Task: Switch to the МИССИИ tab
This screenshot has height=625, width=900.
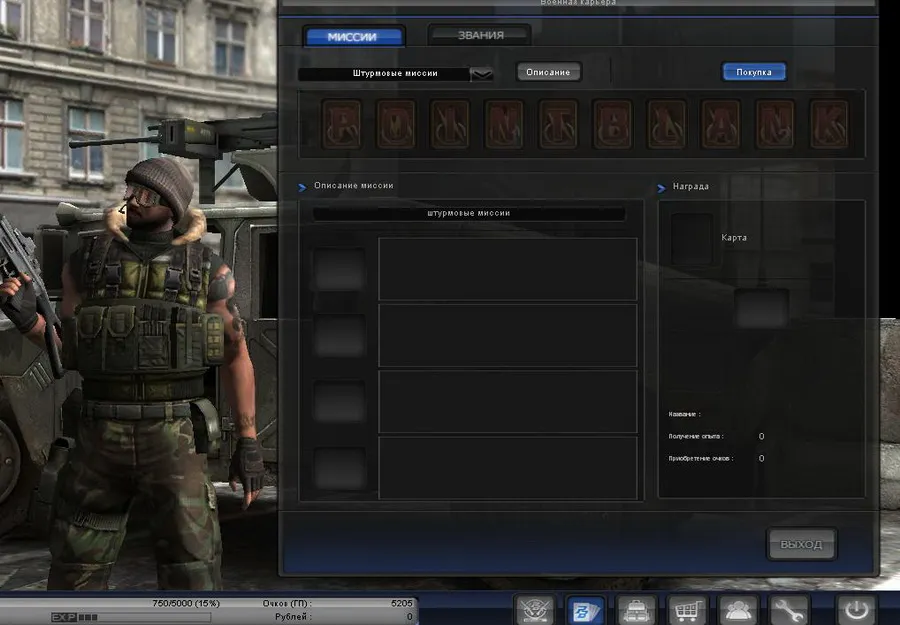Action: point(354,37)
